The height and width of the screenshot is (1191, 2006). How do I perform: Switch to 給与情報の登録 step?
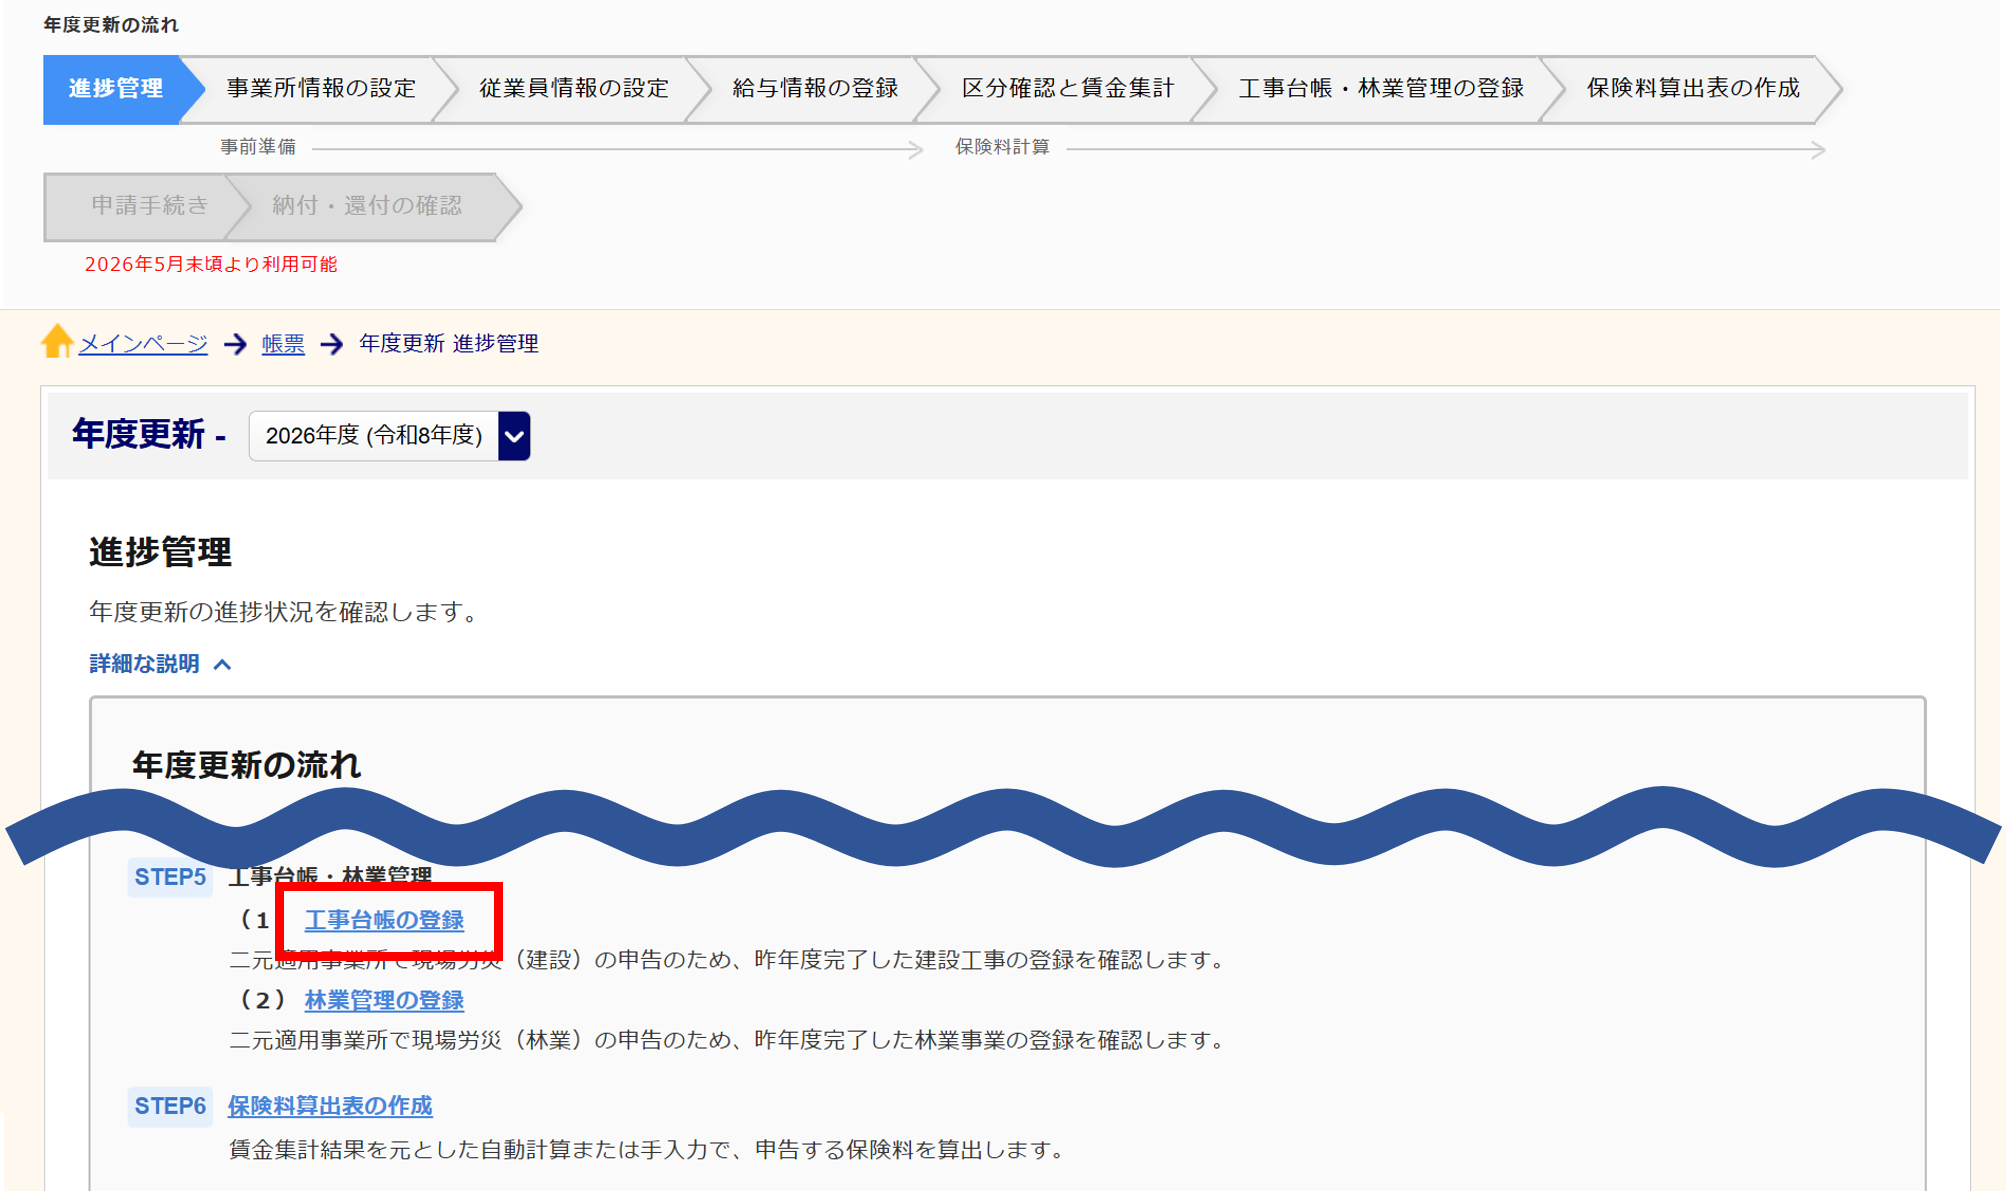point(814,89)
